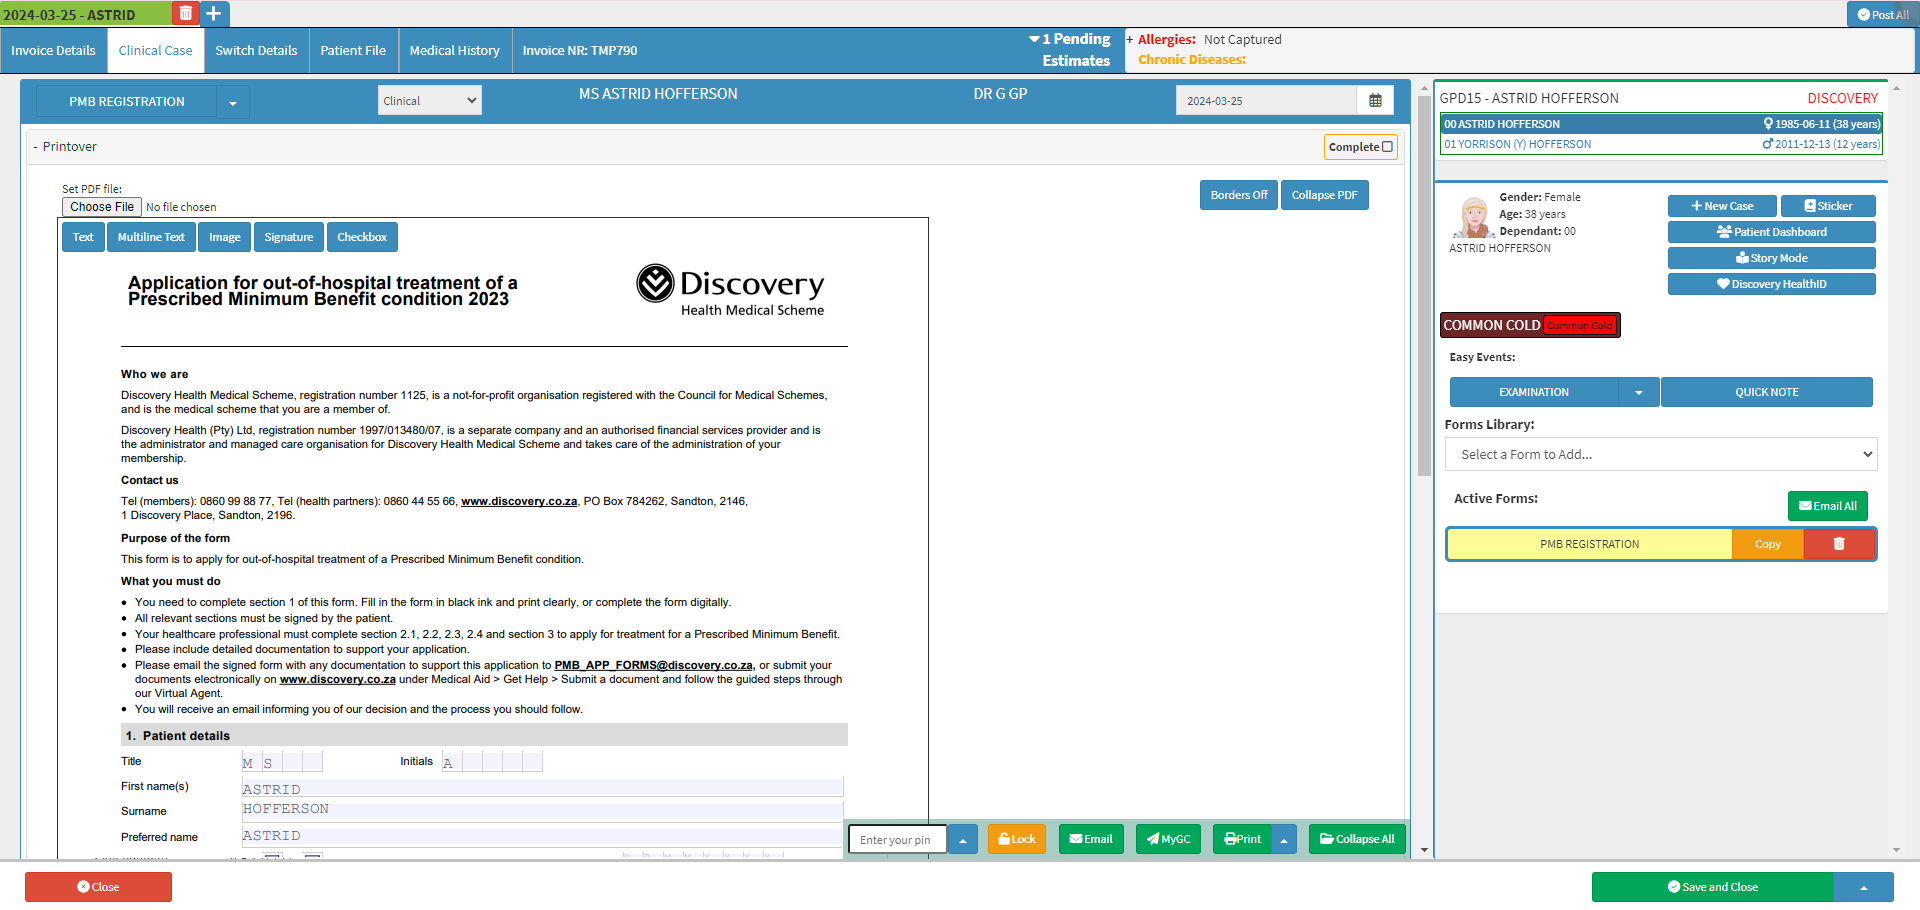This screenshot has height=910, width=1920.
Task: Turn Borders Off
Action: click(x=1239, y=195)
